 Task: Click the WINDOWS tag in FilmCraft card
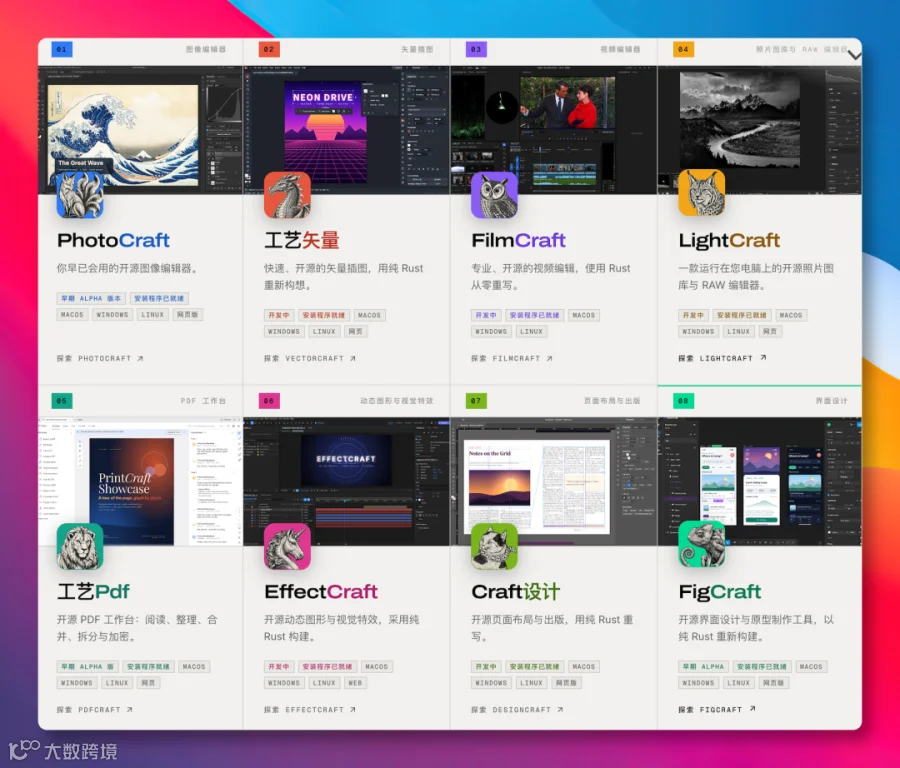[x=491, y=331]
